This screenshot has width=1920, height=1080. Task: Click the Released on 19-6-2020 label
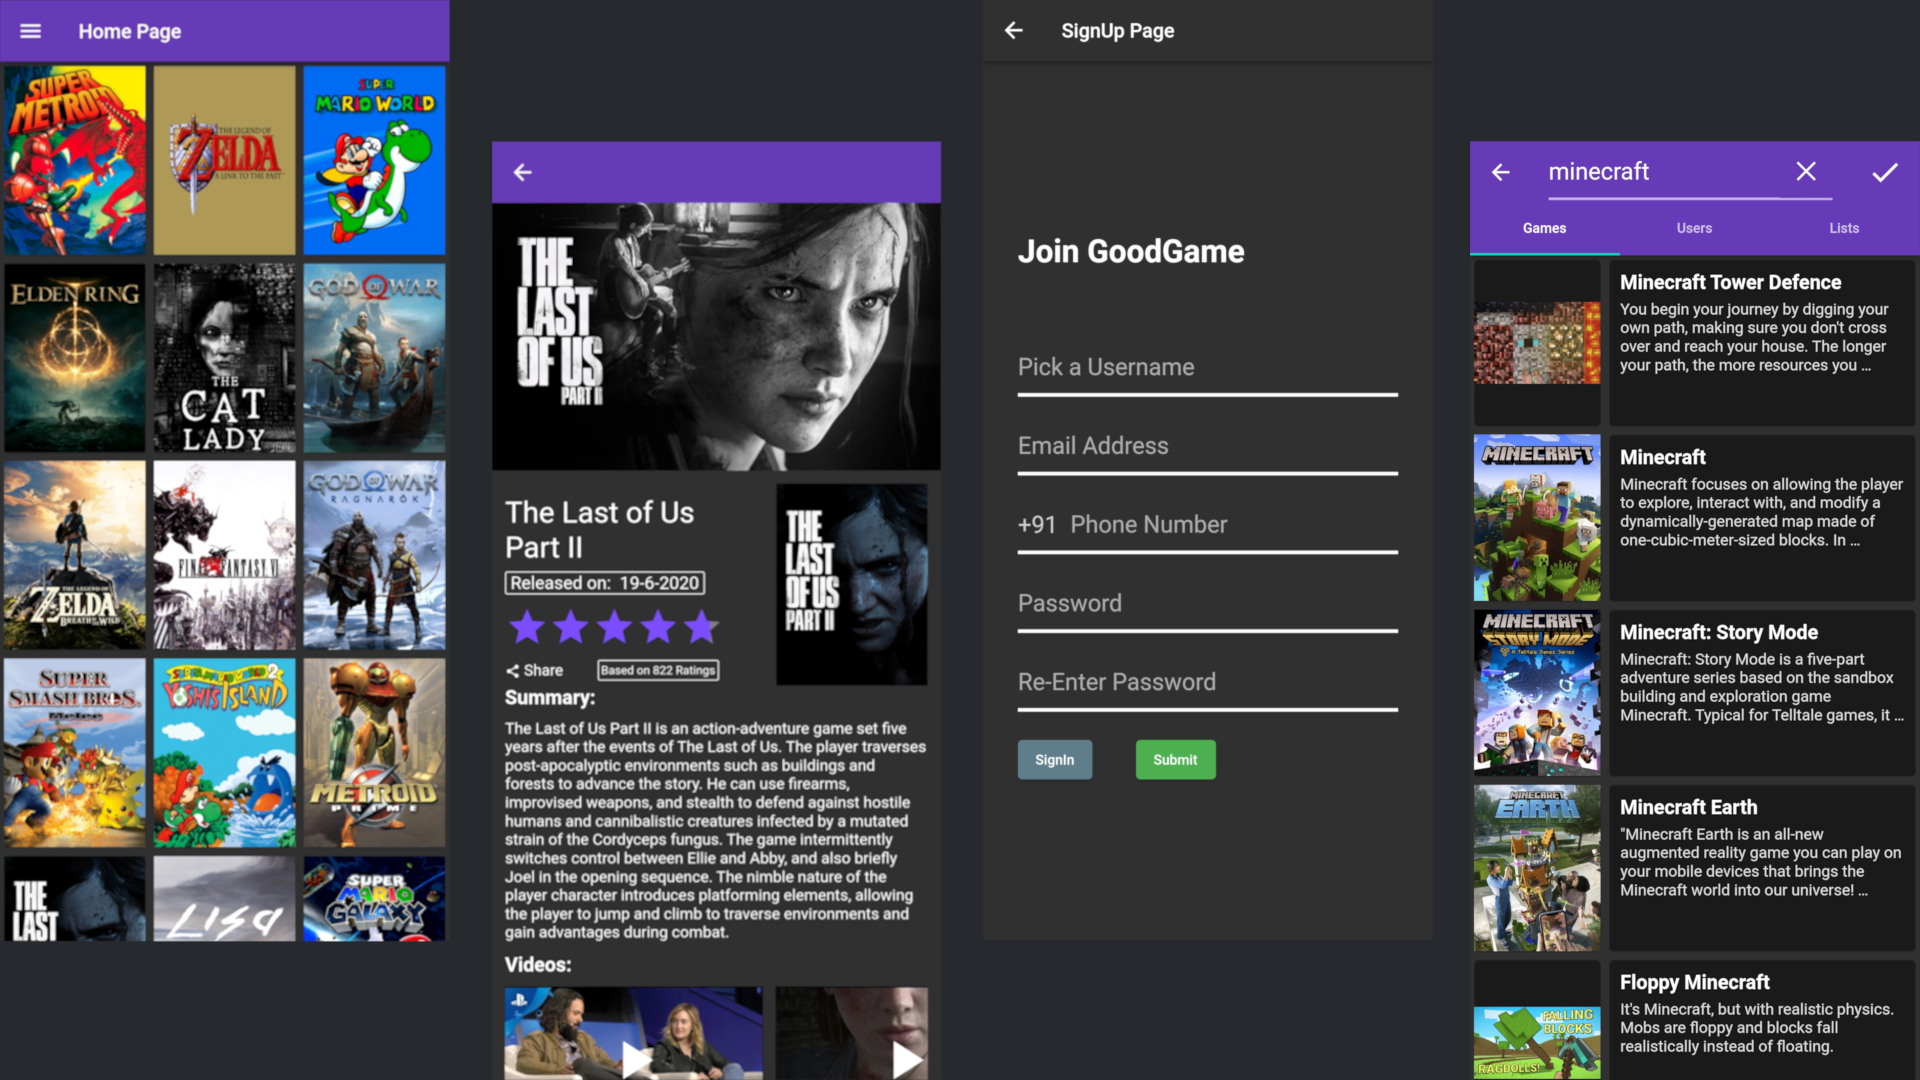(x=605, y=583)
